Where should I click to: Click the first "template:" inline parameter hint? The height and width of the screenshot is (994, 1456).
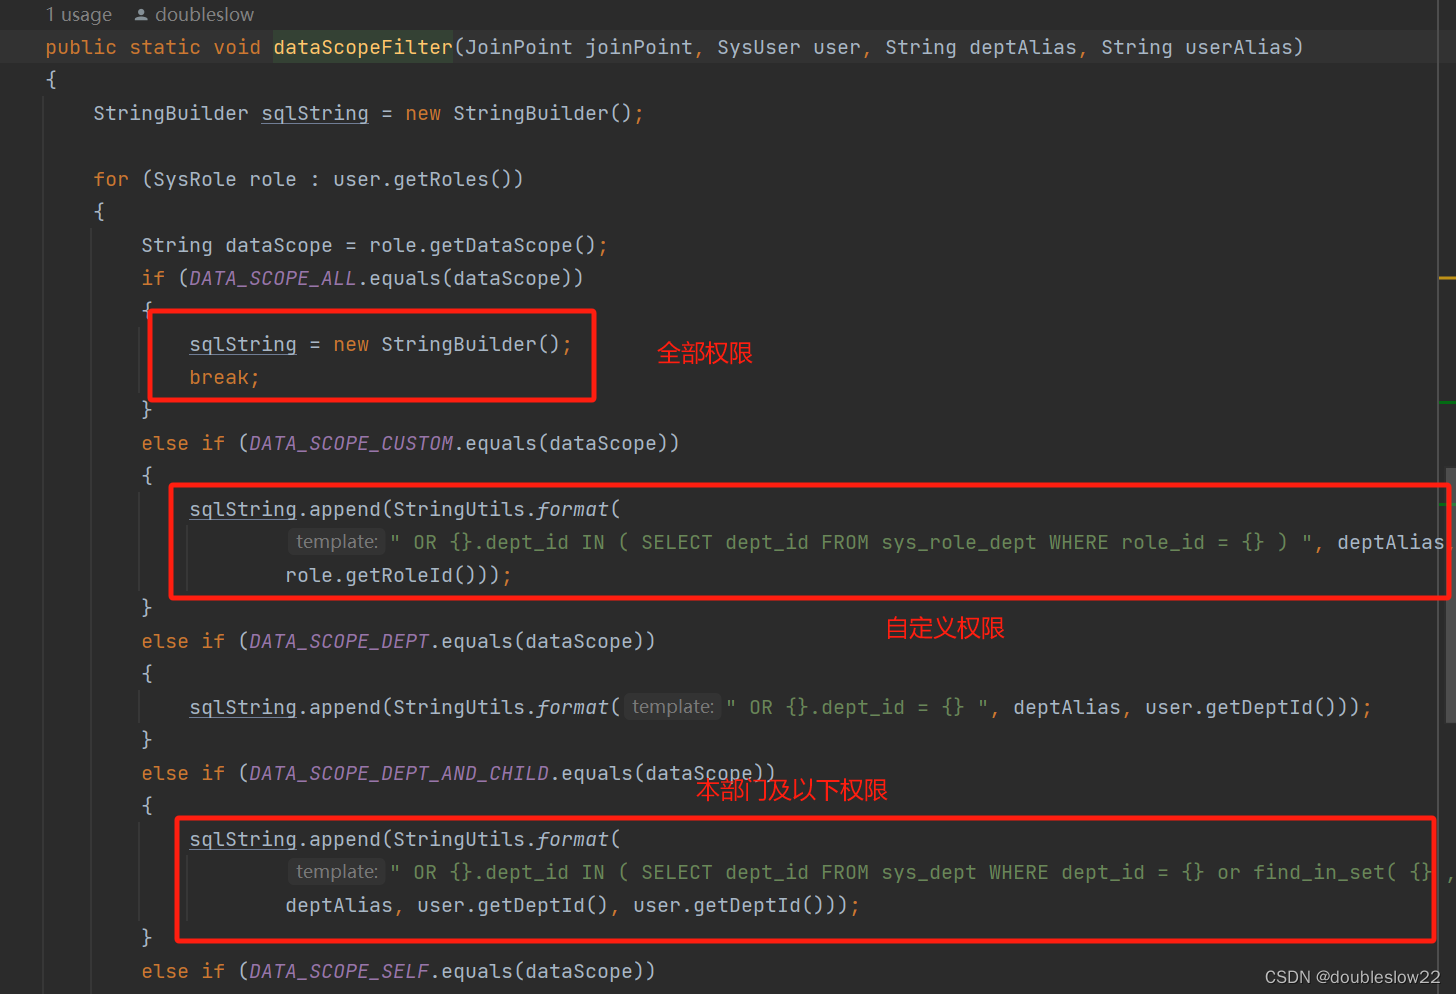[336, 541]
